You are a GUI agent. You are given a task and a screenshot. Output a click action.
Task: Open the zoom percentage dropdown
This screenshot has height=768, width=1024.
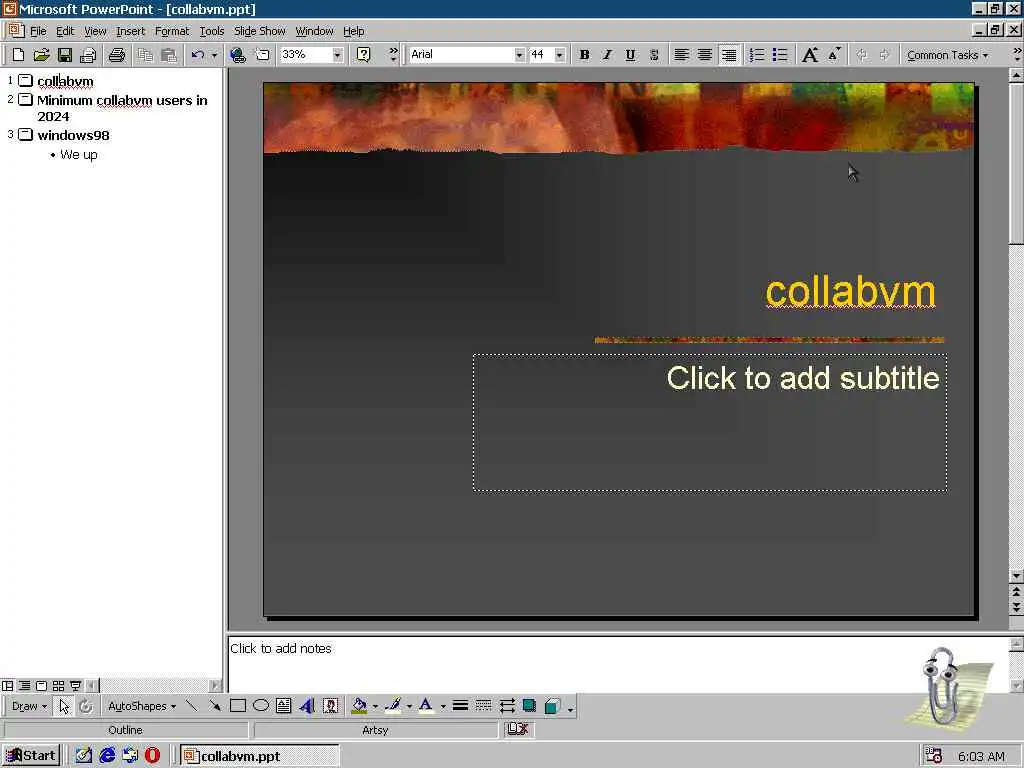click(x=337, y=55)
